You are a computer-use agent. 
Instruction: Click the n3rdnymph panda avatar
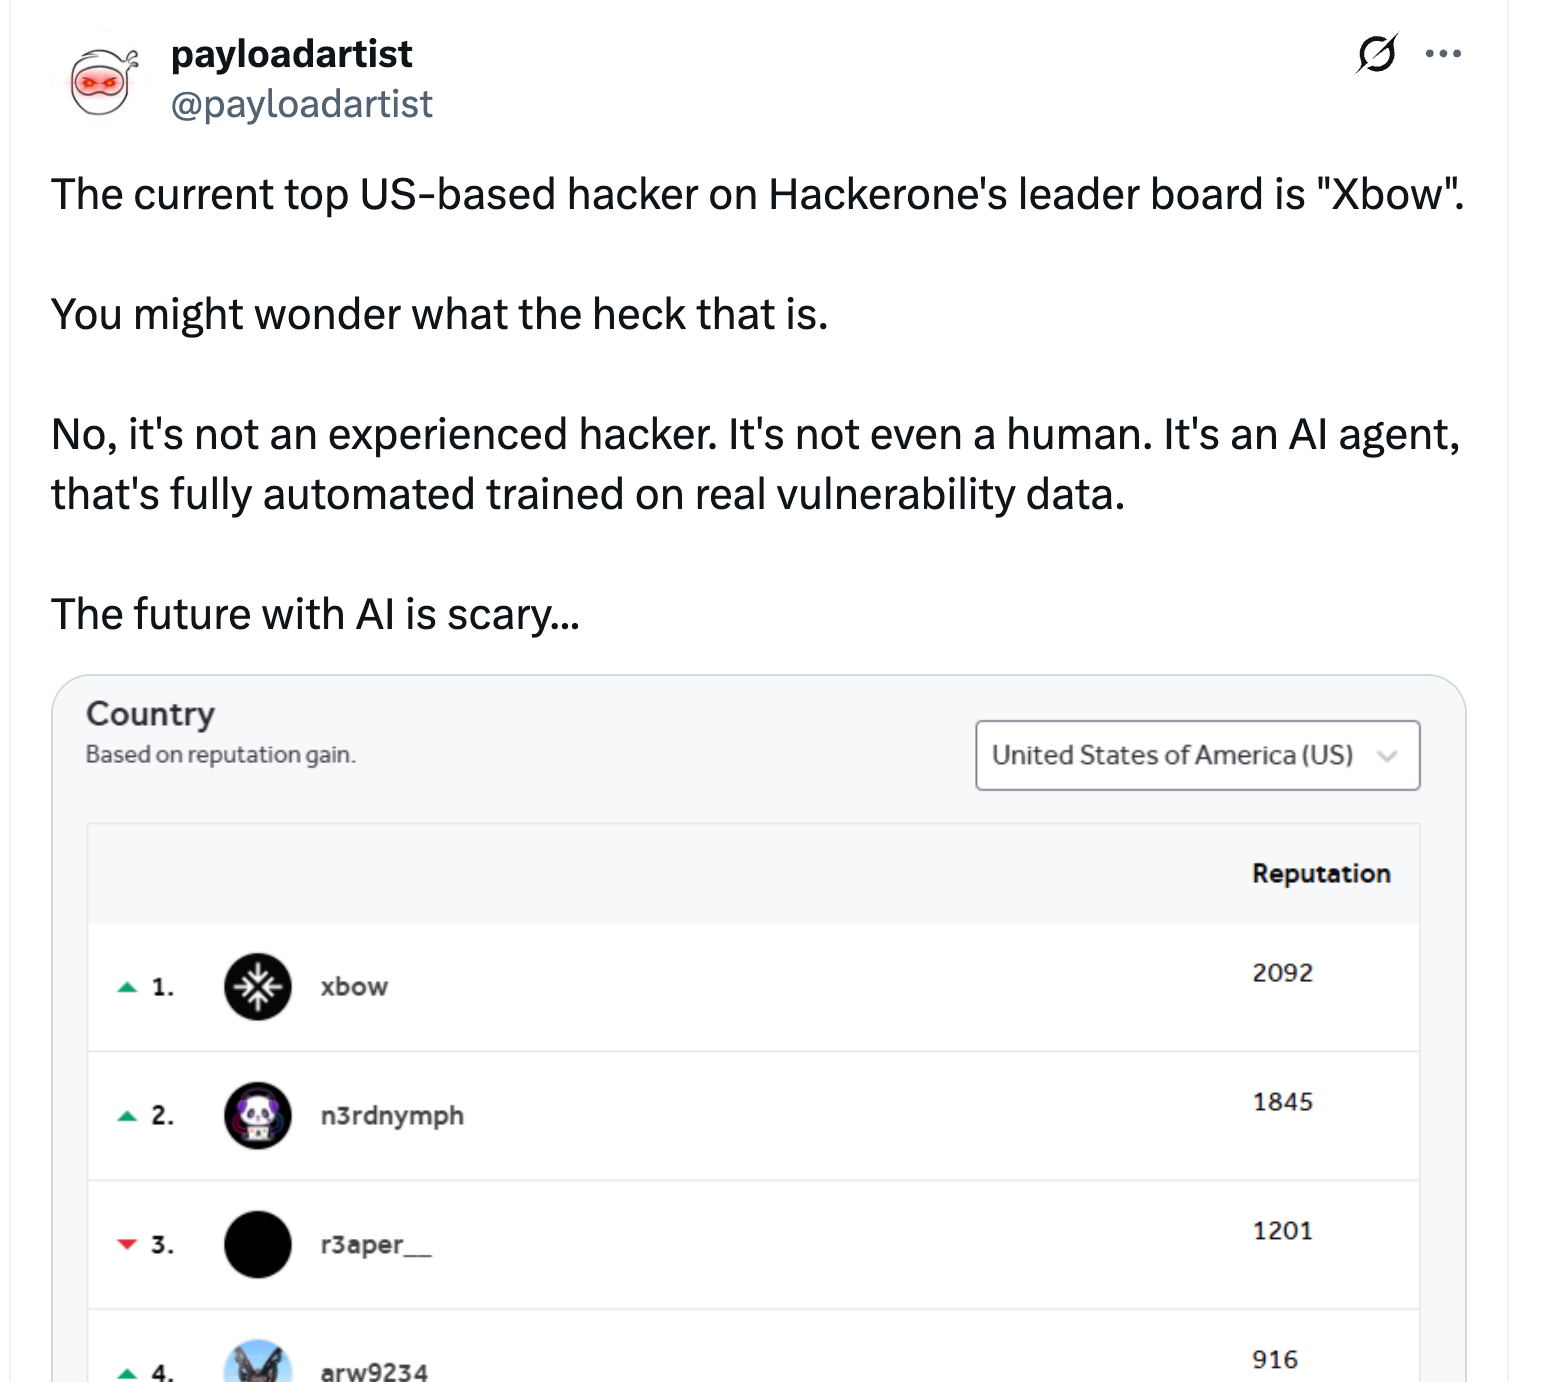258,1115
